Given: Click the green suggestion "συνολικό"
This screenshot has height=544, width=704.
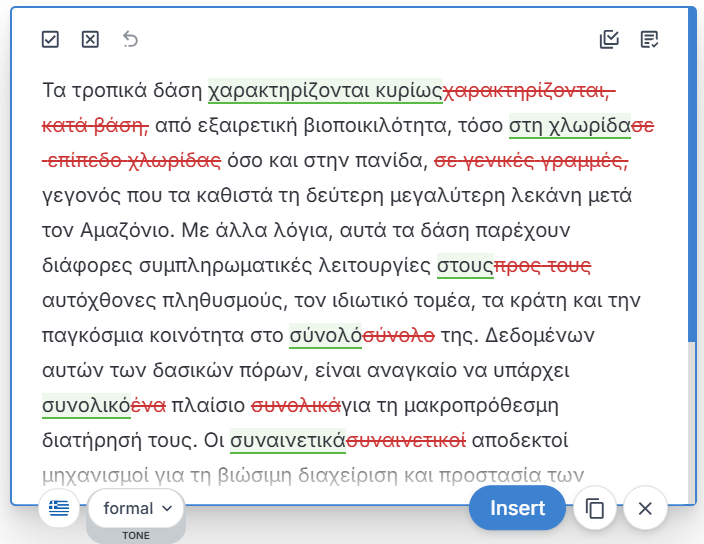Looking at the screenshot, I should coord(86,406).
